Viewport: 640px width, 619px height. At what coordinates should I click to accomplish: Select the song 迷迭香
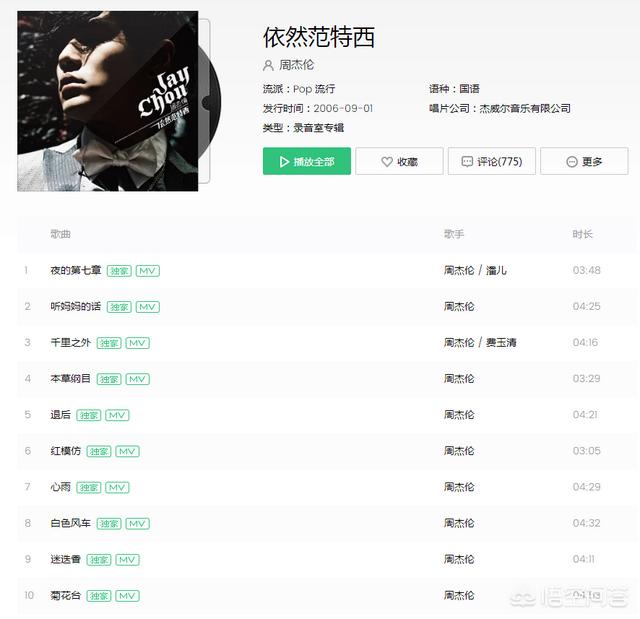point(66,559)
